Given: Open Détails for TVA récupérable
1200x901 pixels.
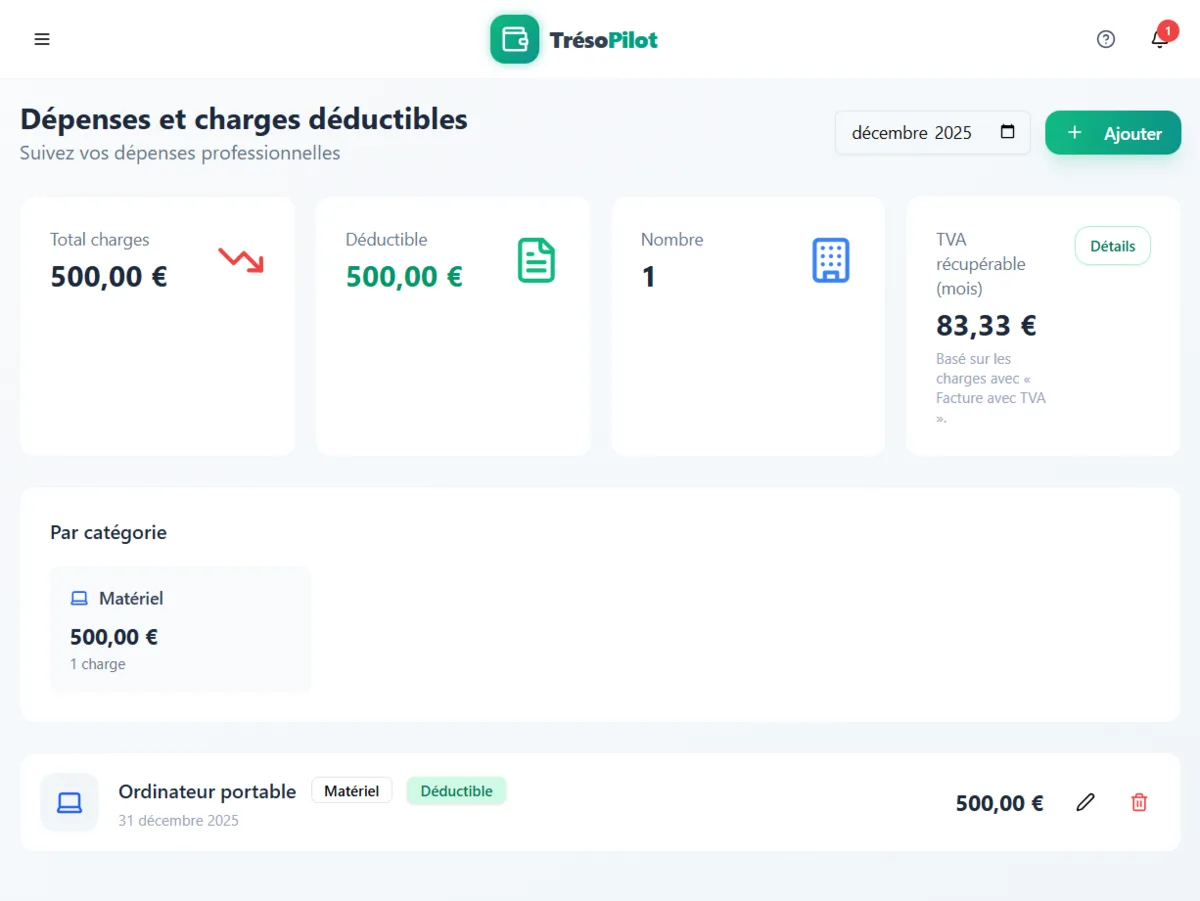Looking at the screenshot, I should click(1112, 245).
